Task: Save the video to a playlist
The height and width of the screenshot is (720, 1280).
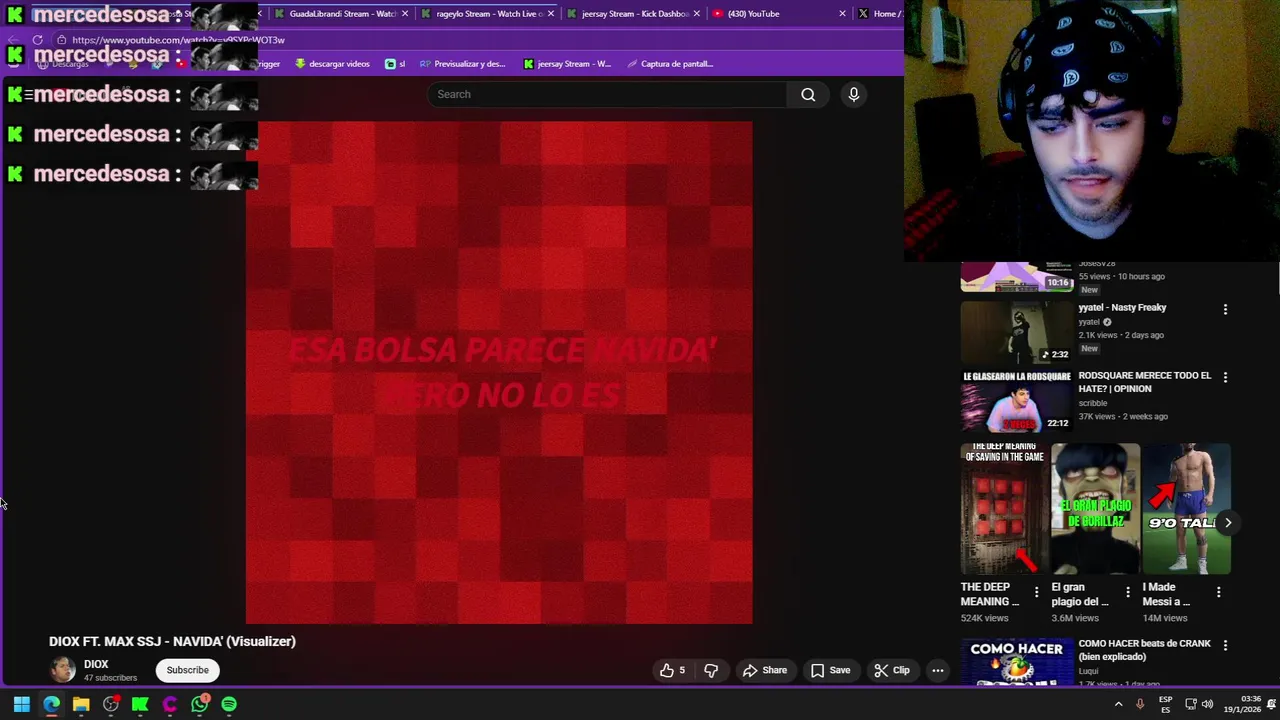Action: click(x=830, y=670)
